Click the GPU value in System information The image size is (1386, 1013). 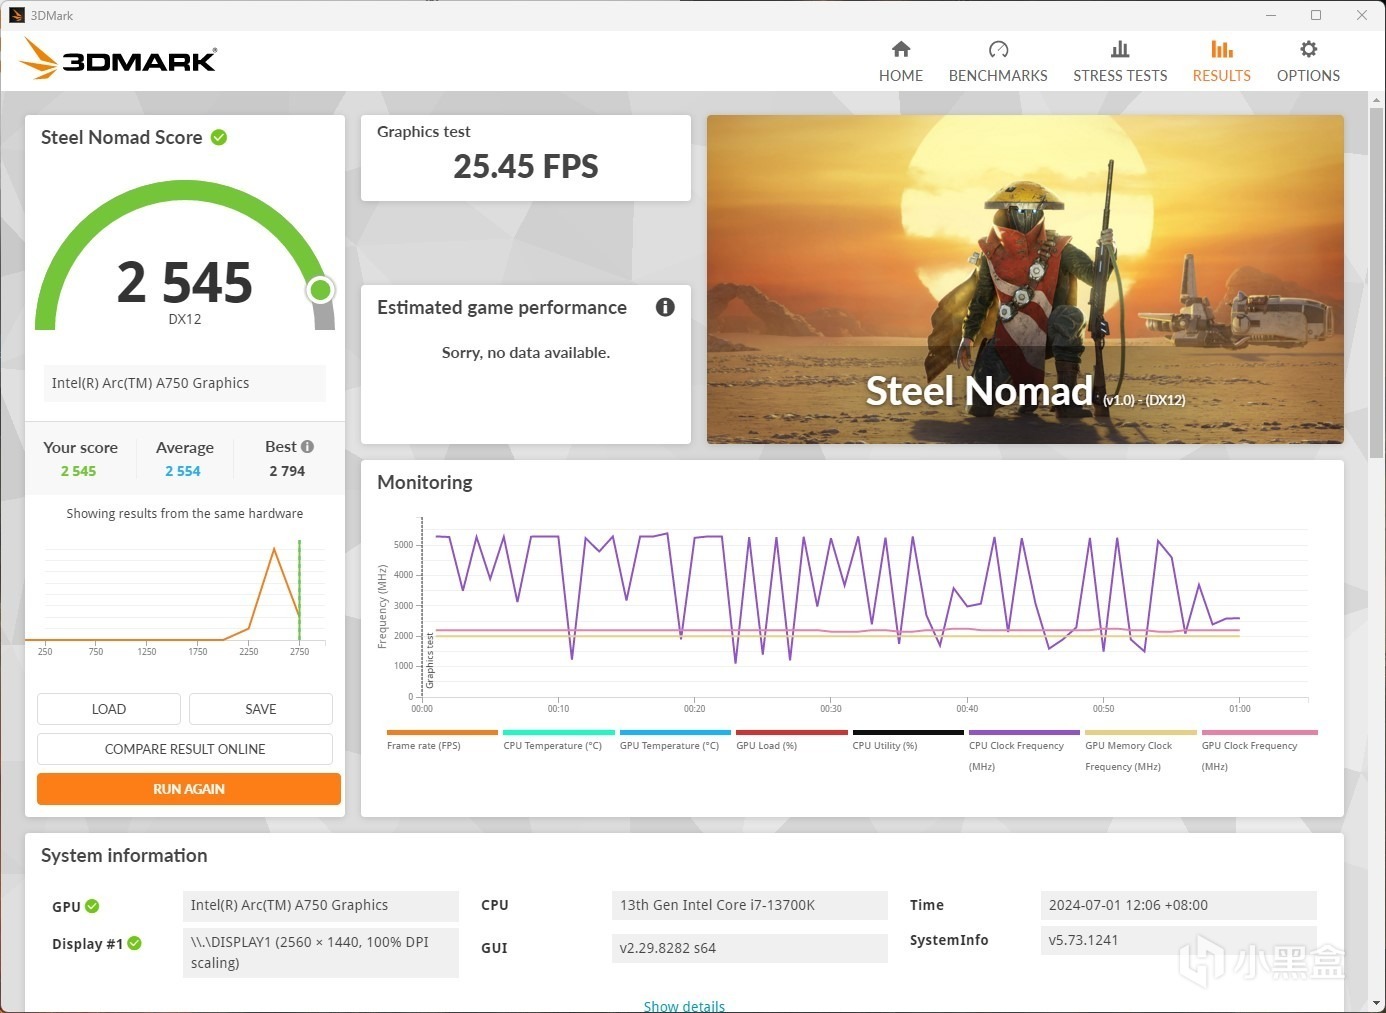click(321, 905)
